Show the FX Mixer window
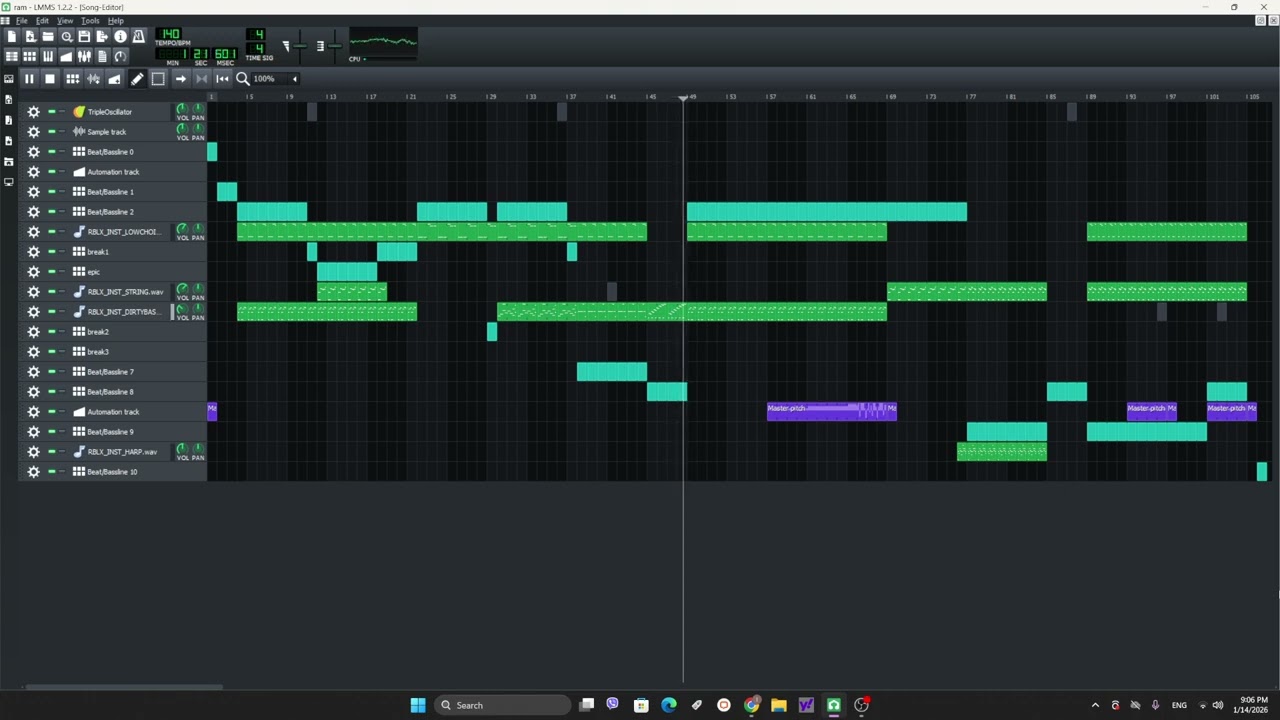1280x720 pixels. pyautogui.click(x=84, y=56)
